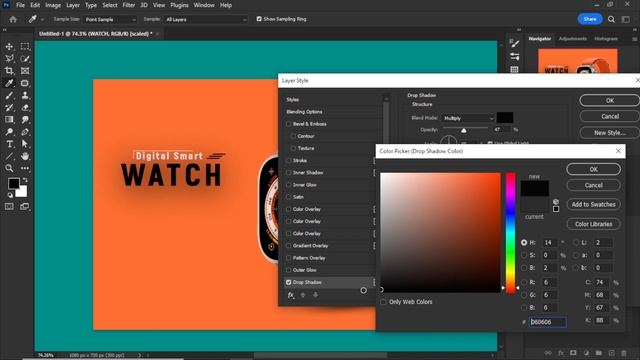
Task: Select the Horizontal Type tool
Action: coord(9,144)
